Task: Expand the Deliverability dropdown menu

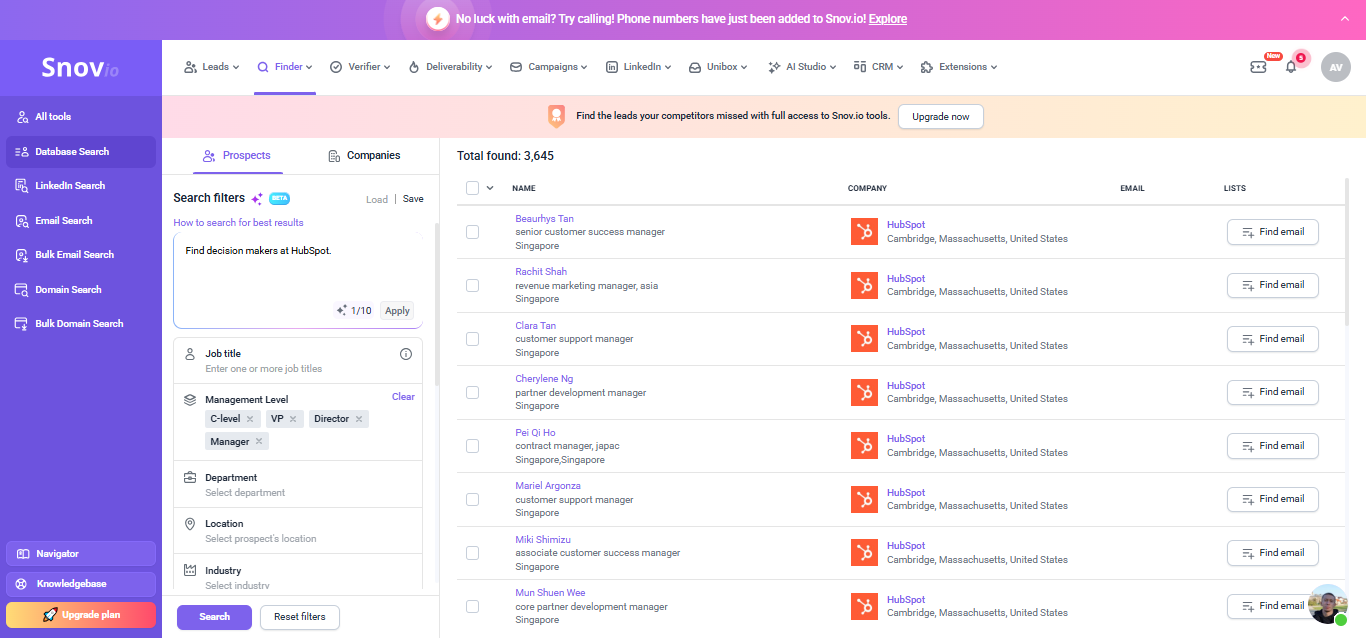Action: pos(450,67)
